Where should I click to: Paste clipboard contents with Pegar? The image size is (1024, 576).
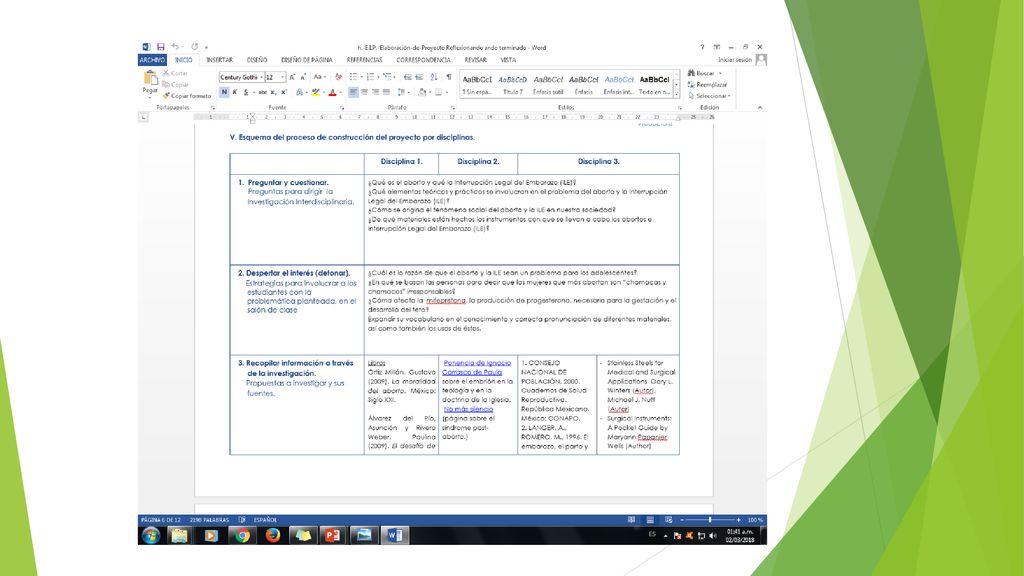(150, 83)
